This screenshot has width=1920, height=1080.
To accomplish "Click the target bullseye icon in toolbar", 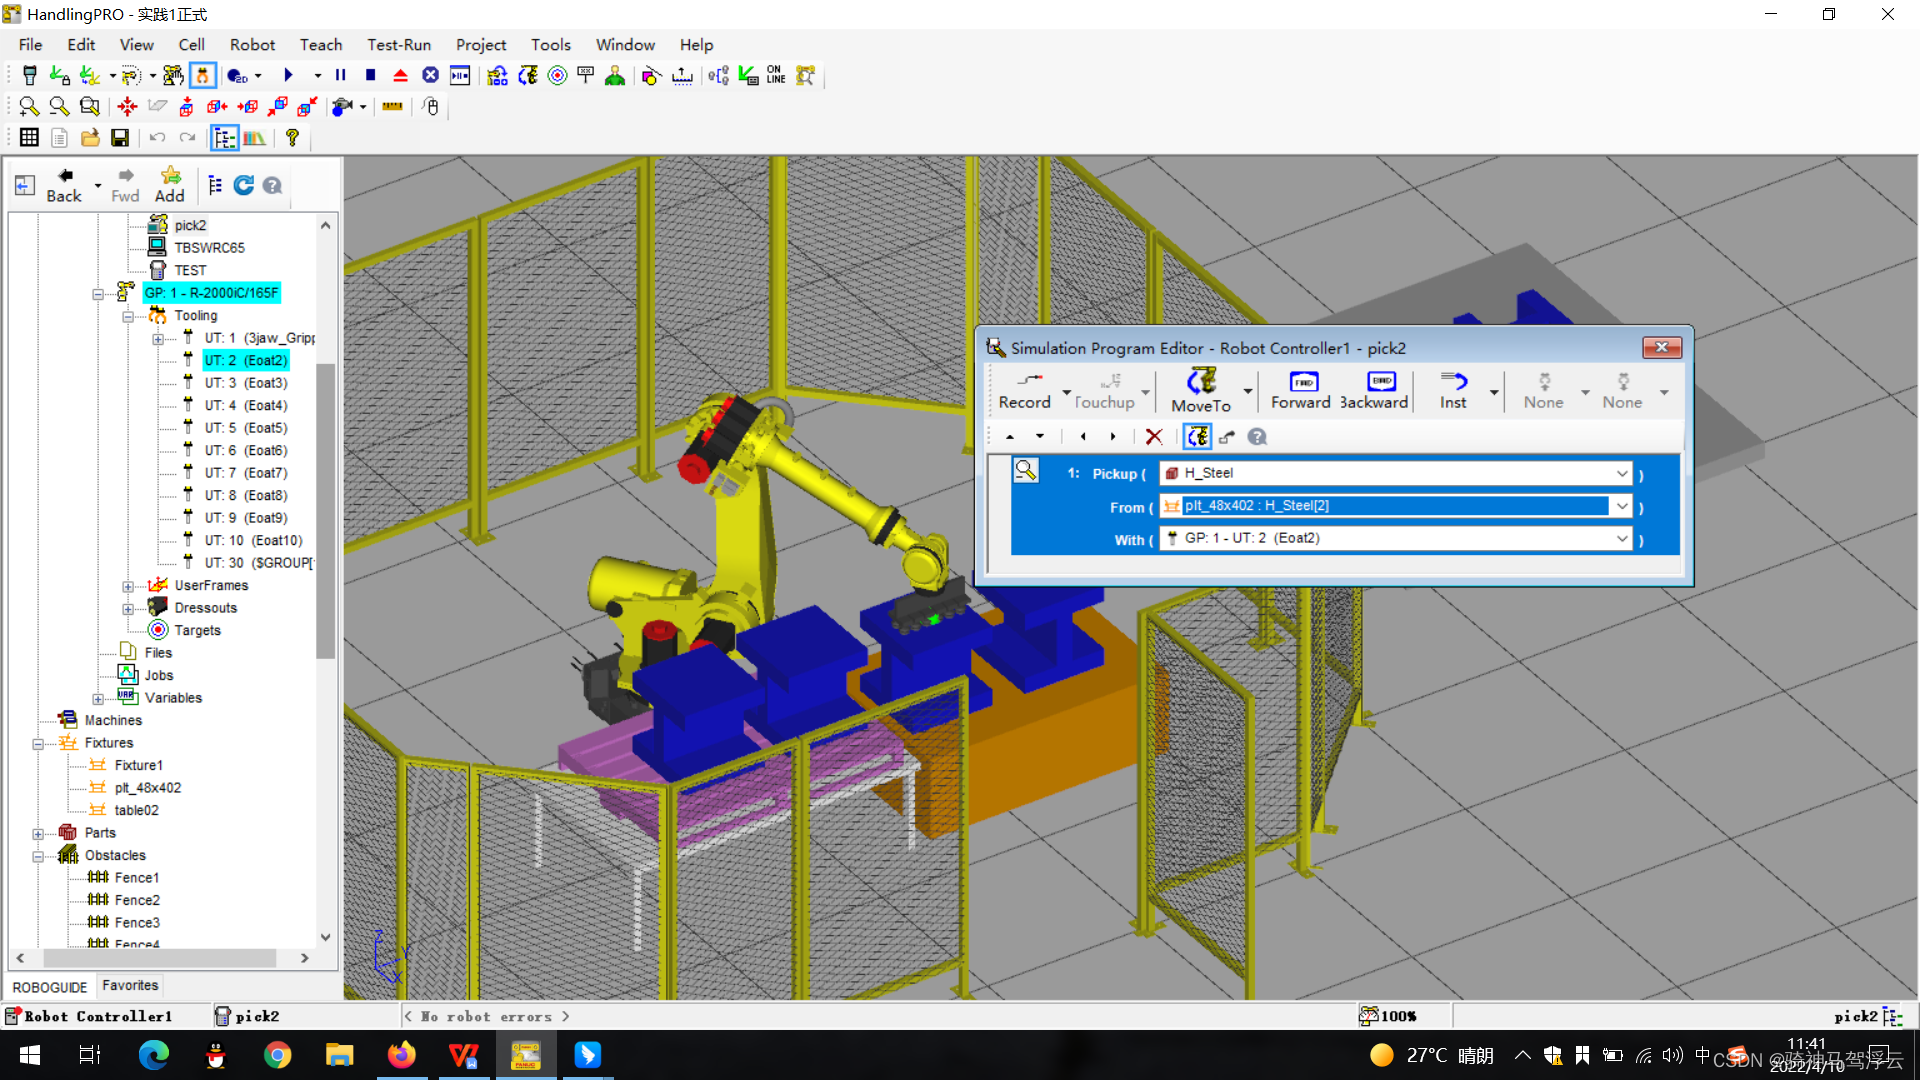I will pos(558,76).
